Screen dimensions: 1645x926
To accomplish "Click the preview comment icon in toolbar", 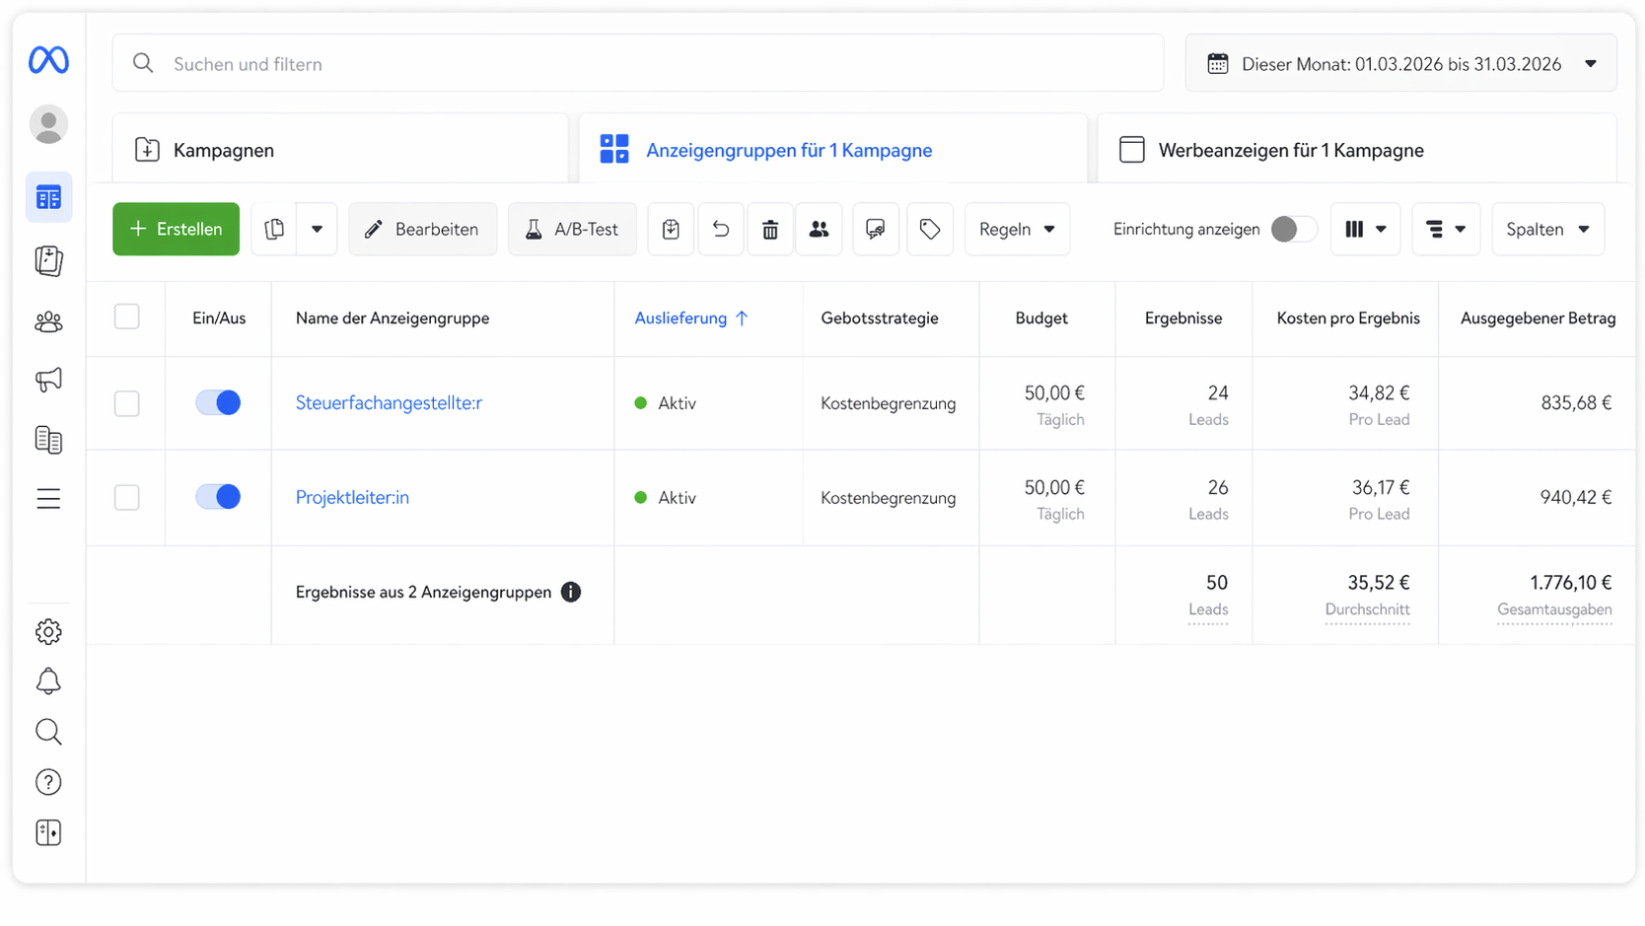I will point(876,229).
